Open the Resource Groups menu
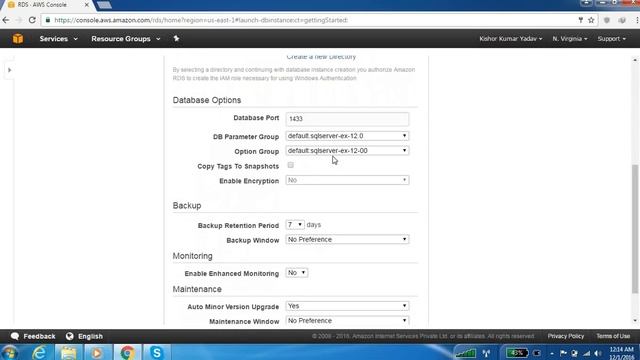640x360 pixels. tap(126, 39)
